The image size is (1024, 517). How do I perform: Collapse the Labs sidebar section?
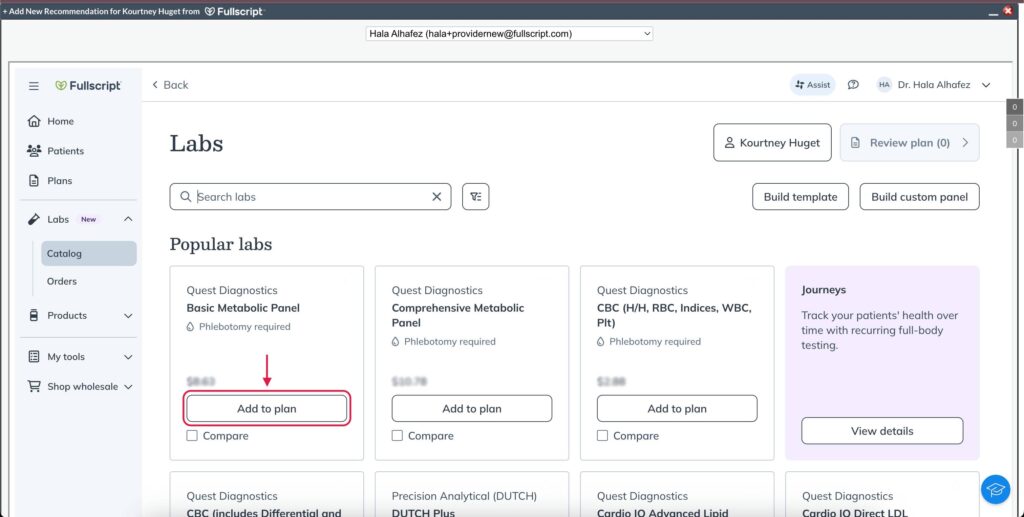128,219
